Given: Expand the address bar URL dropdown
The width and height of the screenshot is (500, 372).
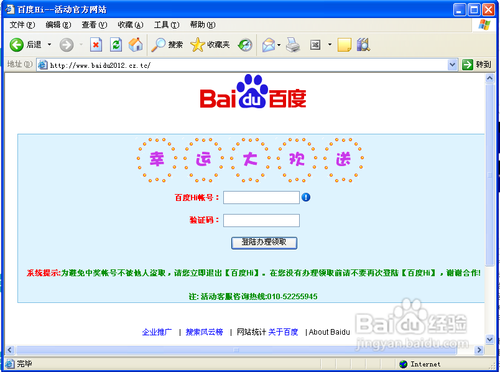Looking at the screenshot, I should click(x=452, y=65).
